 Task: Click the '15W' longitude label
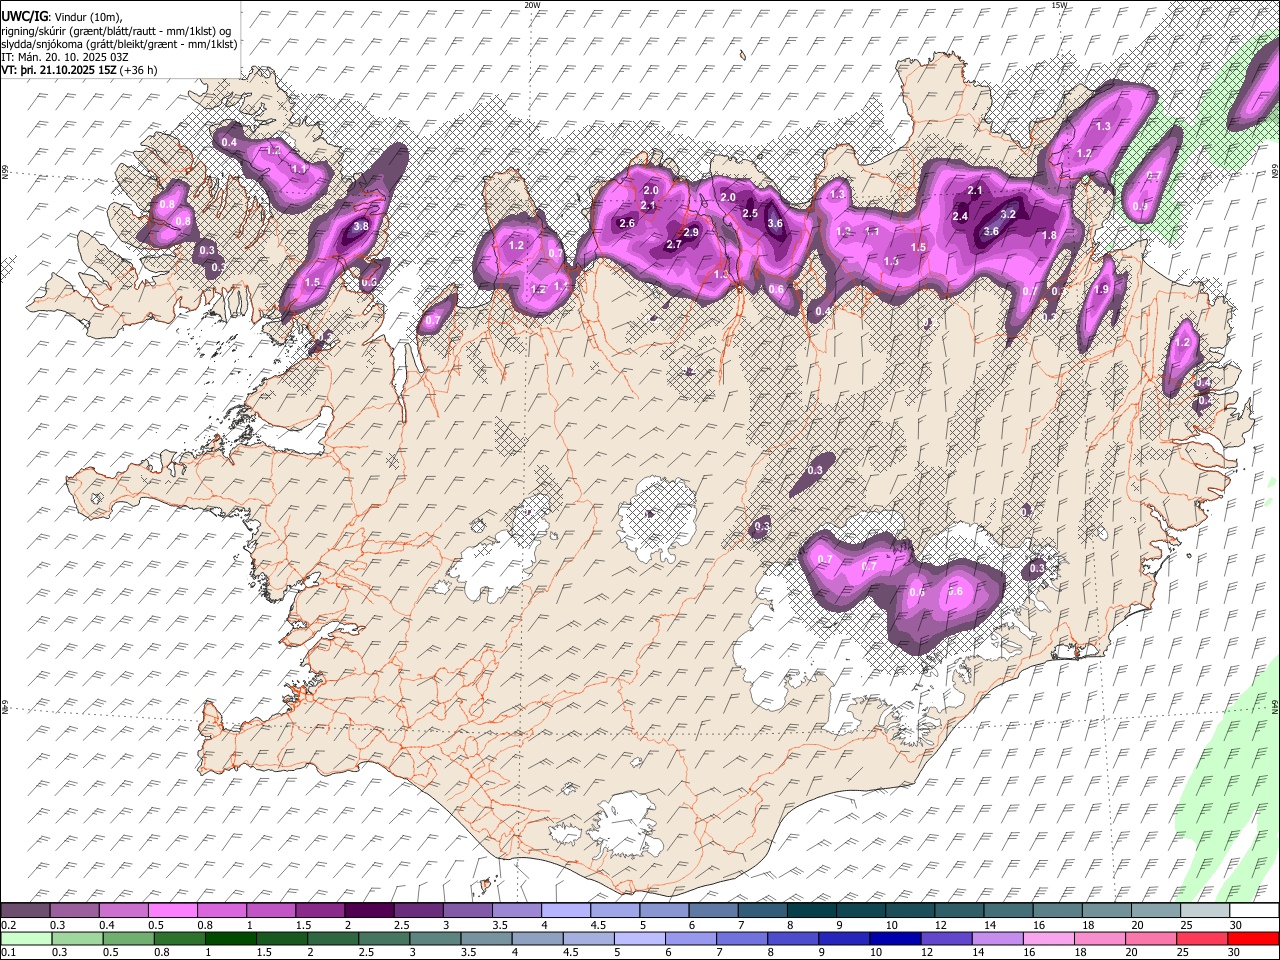pyautogui.click(x=1059, y=5)
